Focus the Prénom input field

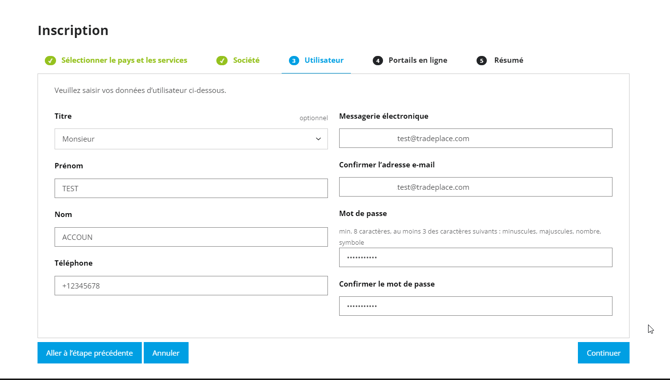tap(191, 188)
